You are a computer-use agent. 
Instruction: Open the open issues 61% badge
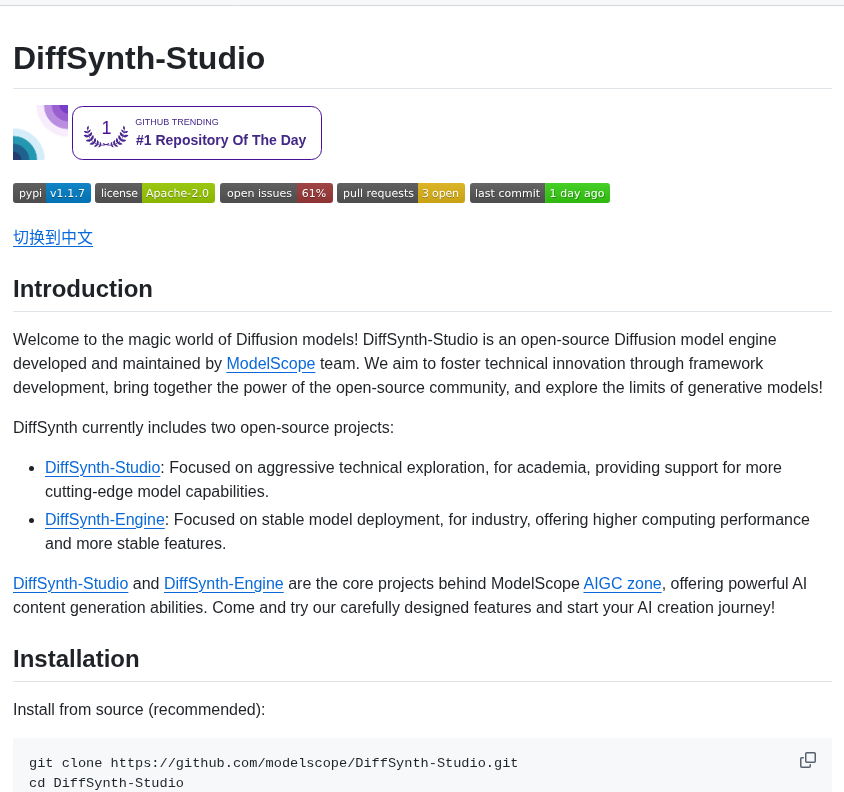(x=276, y=193)
